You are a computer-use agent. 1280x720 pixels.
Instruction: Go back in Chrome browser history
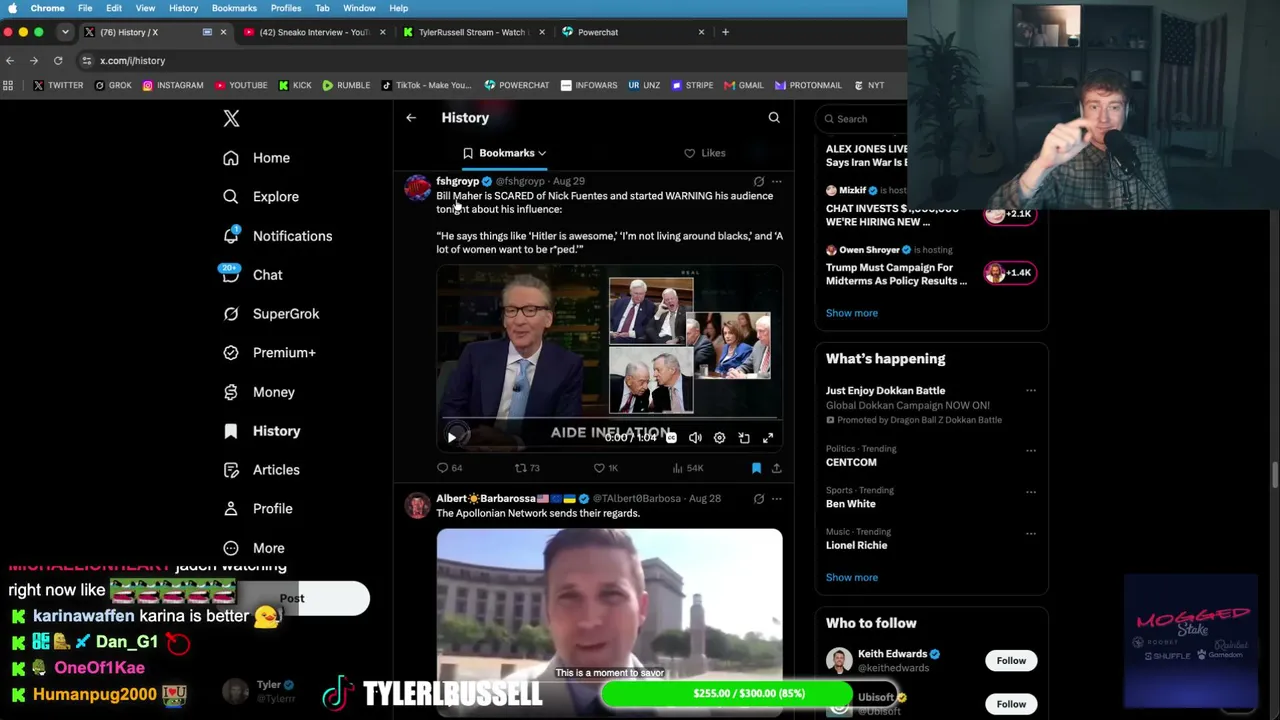pos(10,61)
